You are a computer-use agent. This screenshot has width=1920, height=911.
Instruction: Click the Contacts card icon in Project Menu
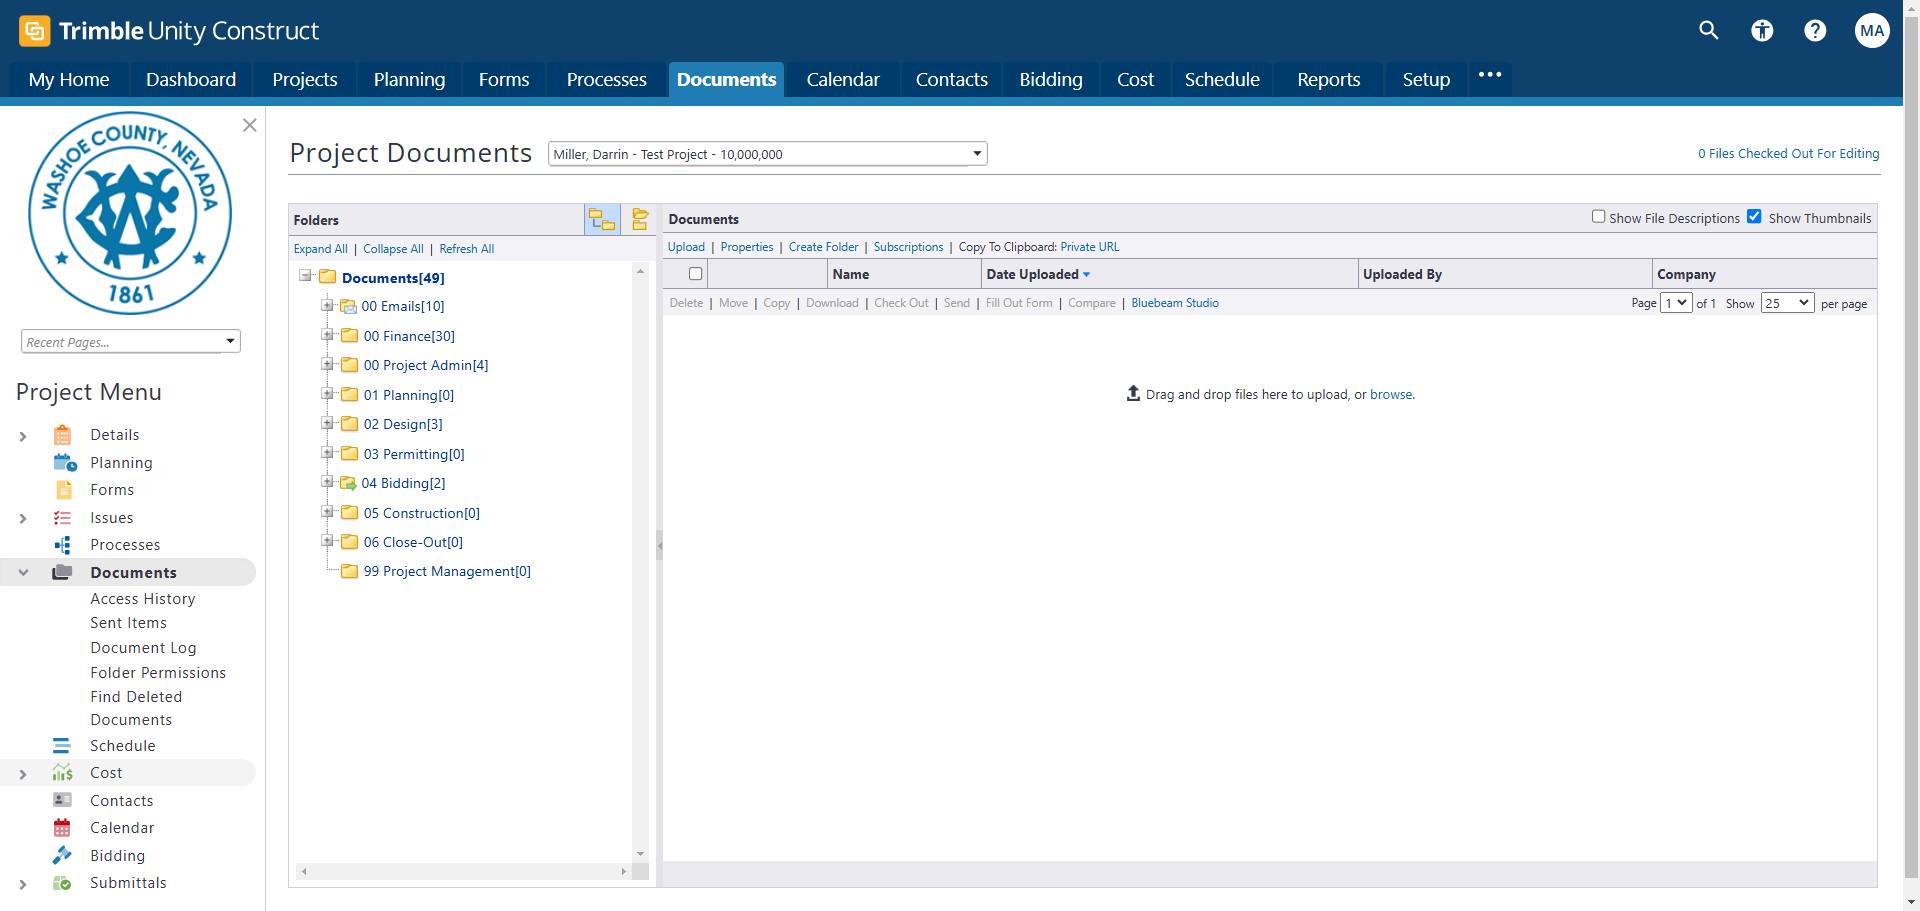tap(62, 801)
